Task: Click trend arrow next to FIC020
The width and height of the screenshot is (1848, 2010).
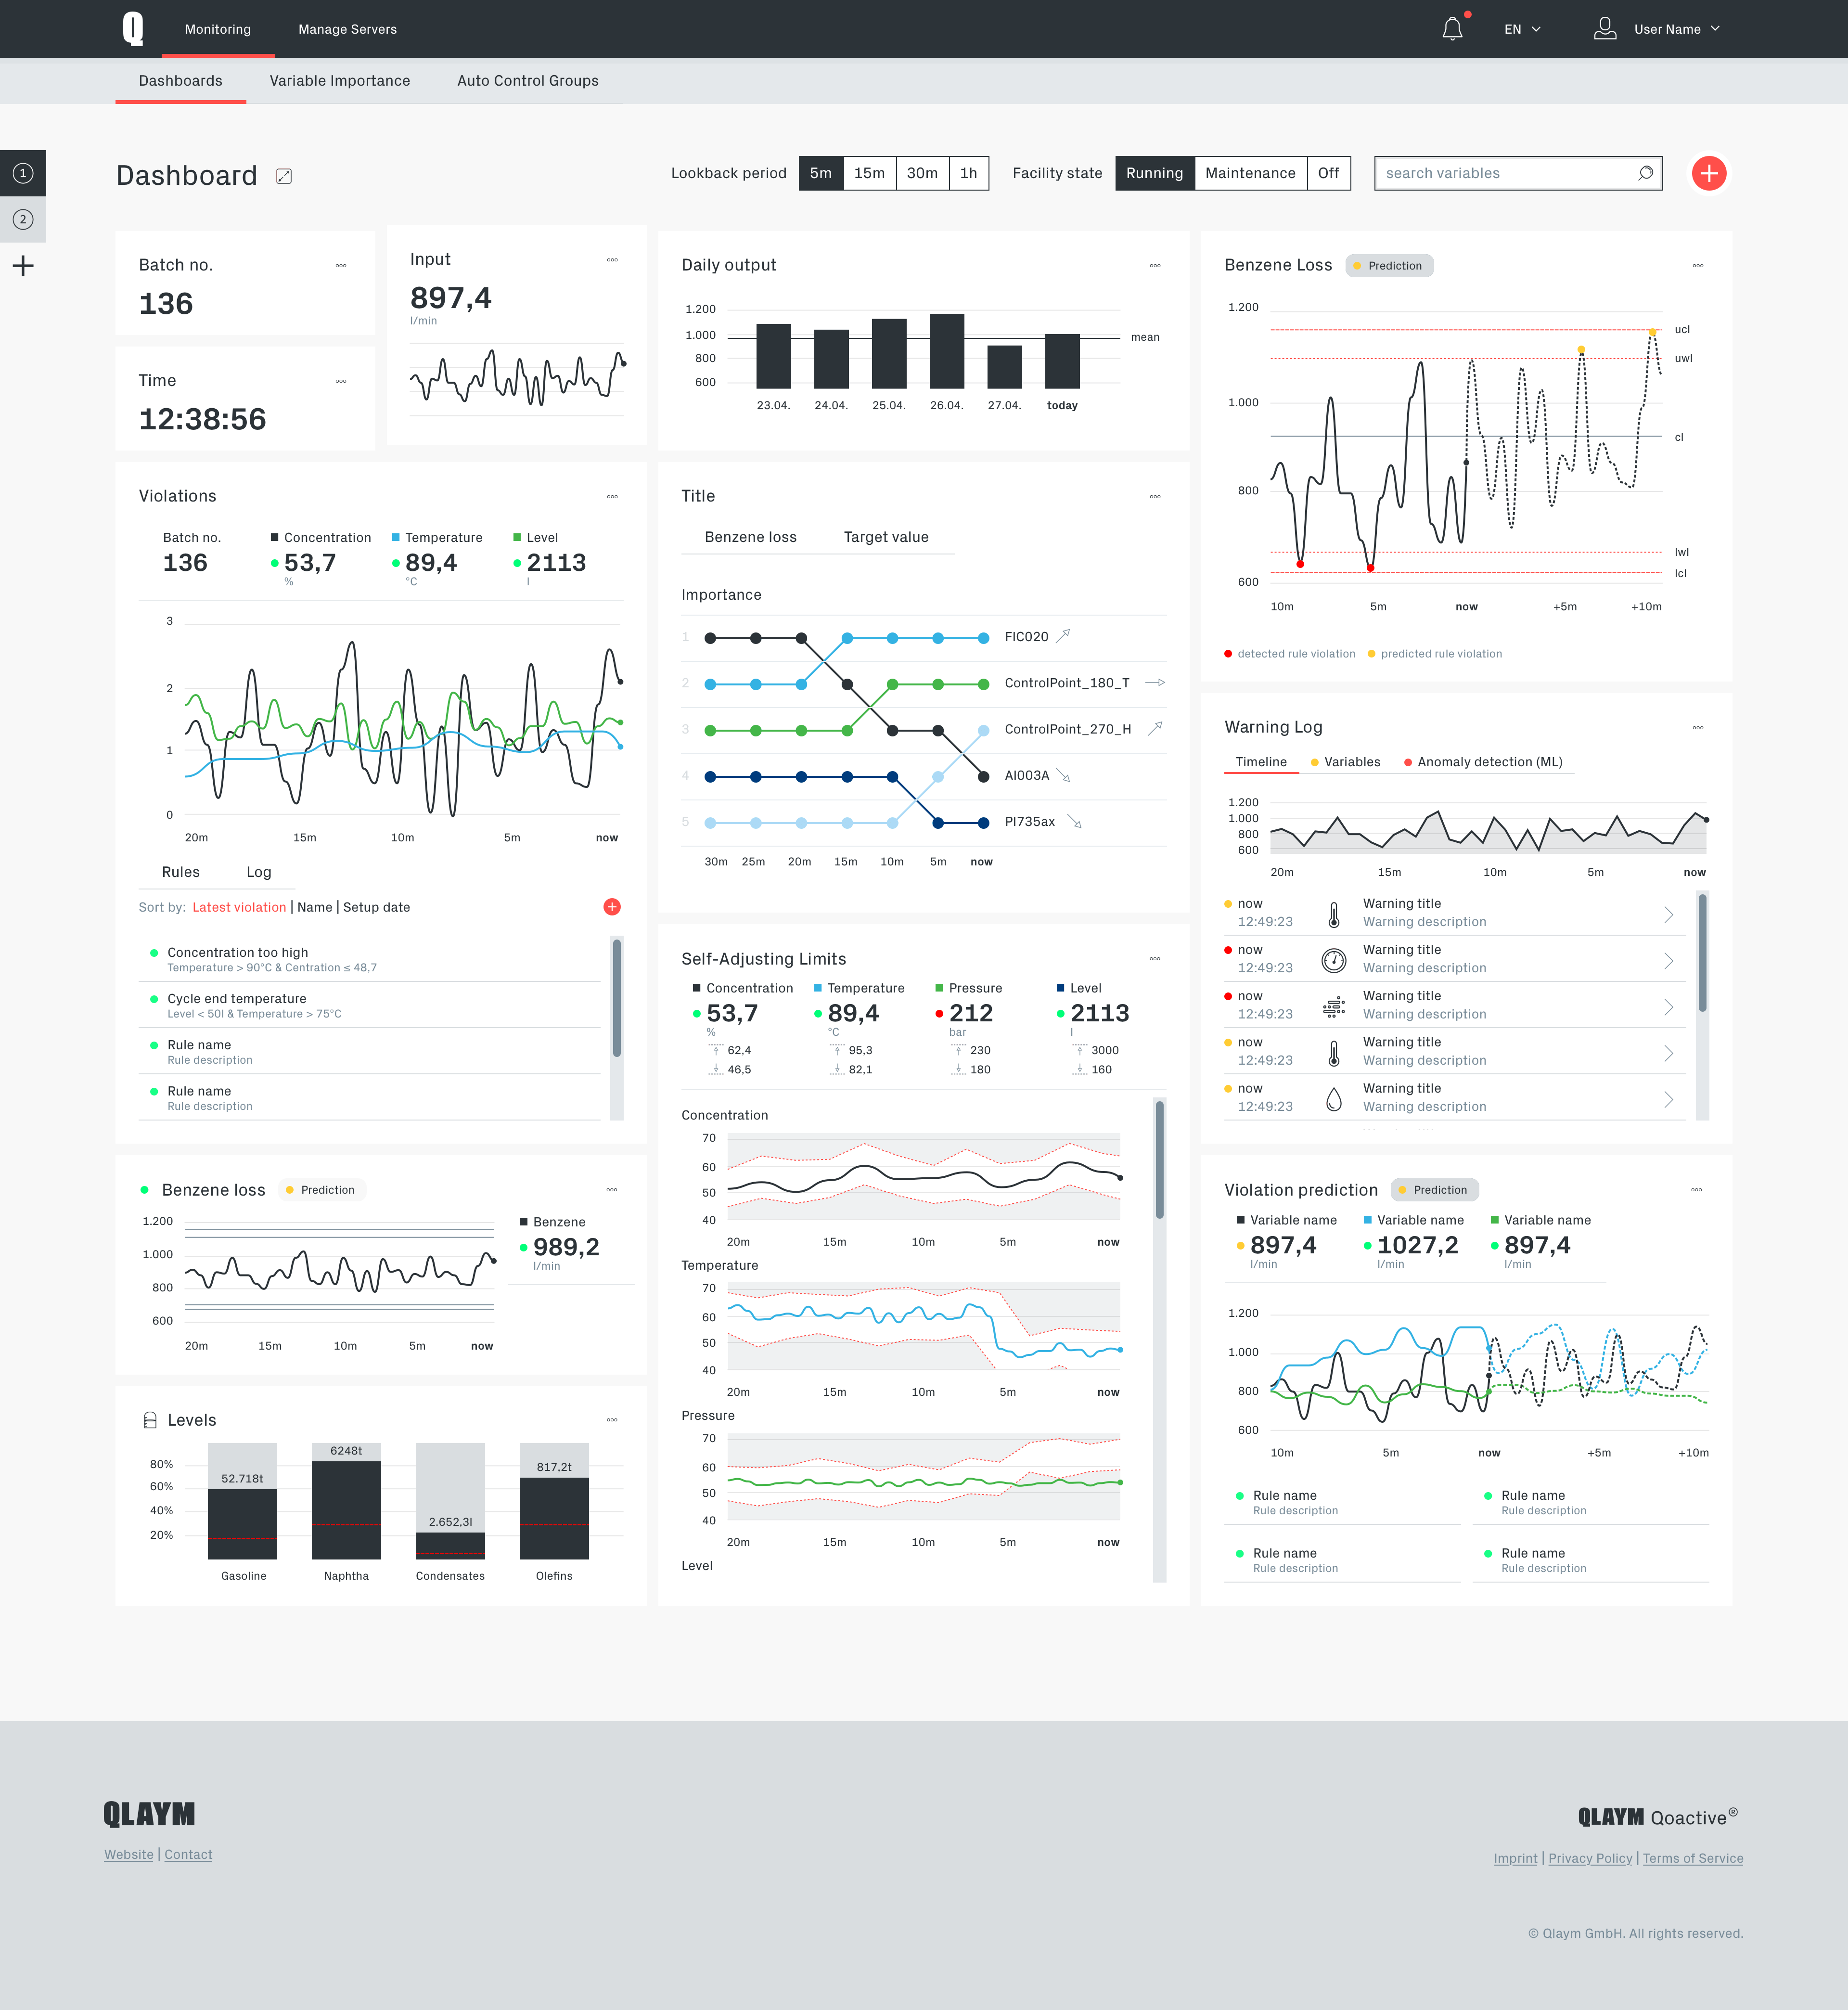Action: click(x=1063, y=636)
